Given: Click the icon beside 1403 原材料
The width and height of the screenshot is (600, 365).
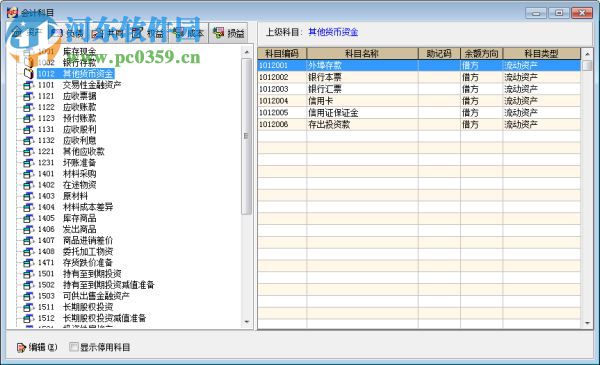Looking at the screenshot, I should point(29,196).
